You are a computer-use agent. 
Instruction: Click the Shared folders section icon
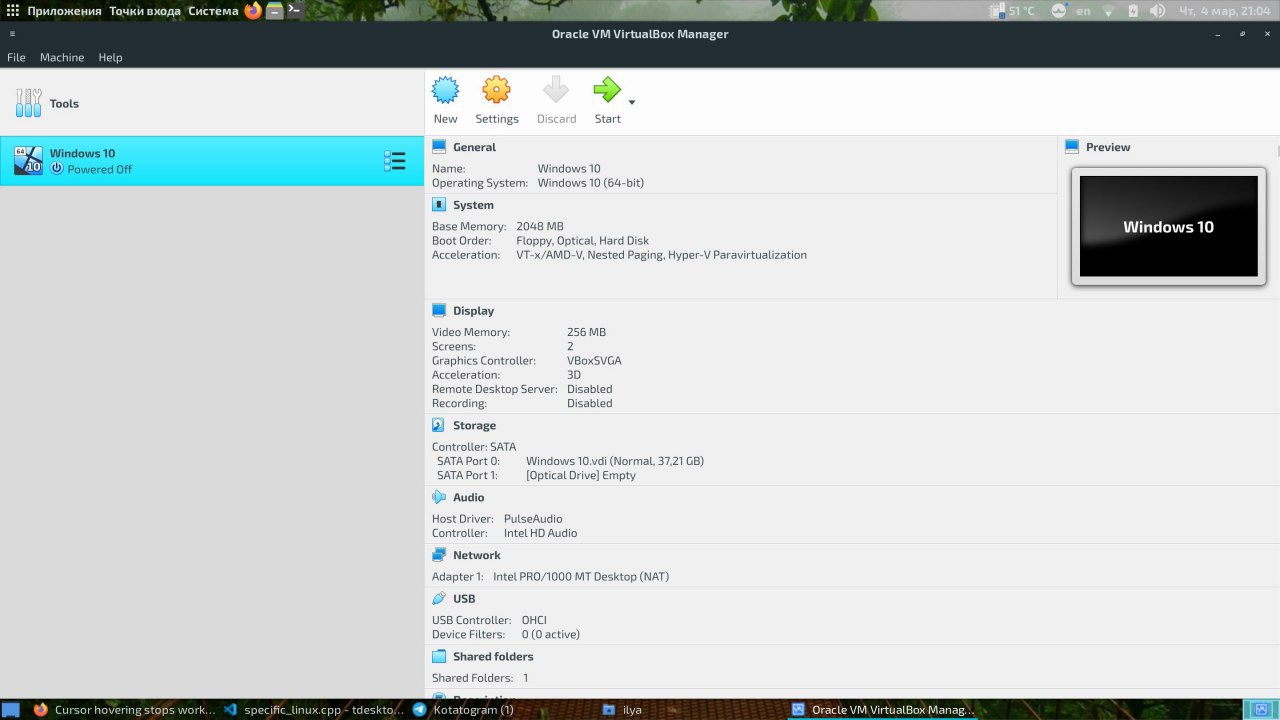pos(439,656)
